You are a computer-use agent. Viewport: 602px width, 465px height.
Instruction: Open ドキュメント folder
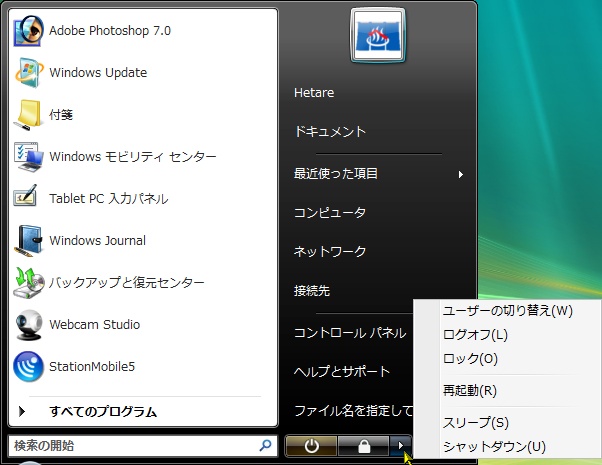330,132
